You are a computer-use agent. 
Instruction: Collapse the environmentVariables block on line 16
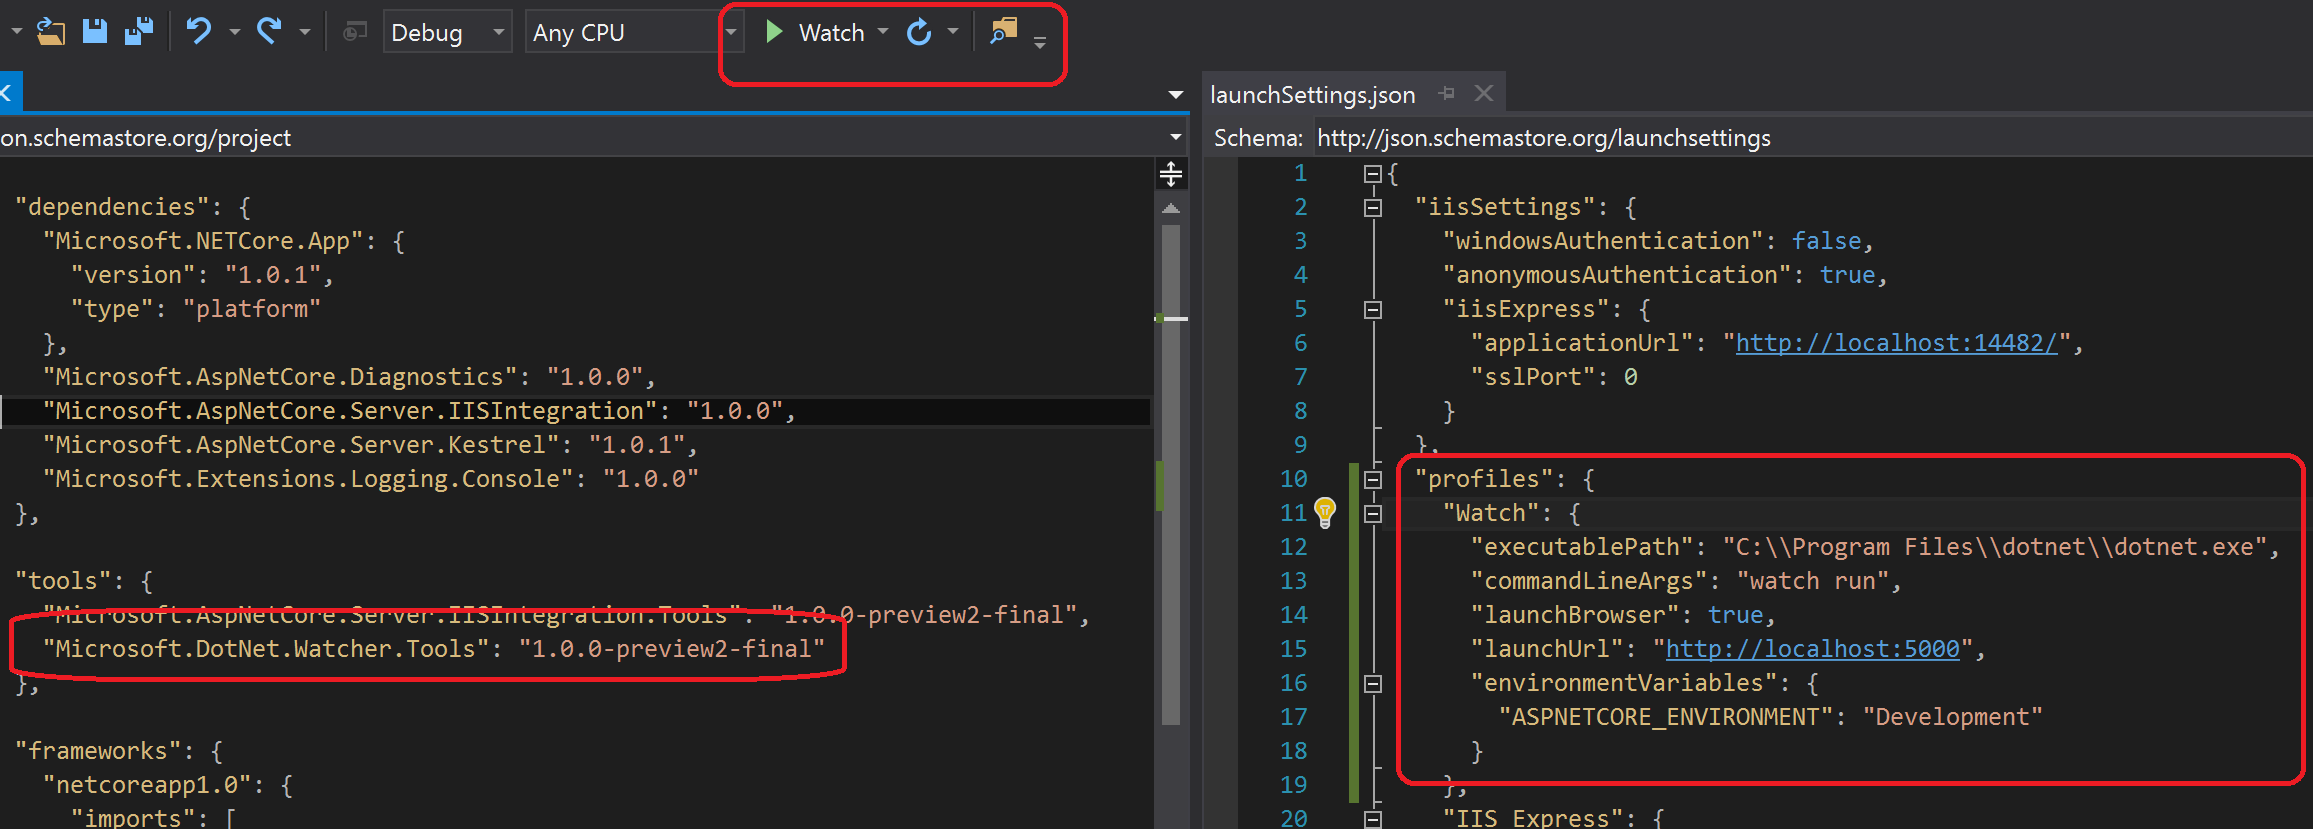(x=1373, y=684)
